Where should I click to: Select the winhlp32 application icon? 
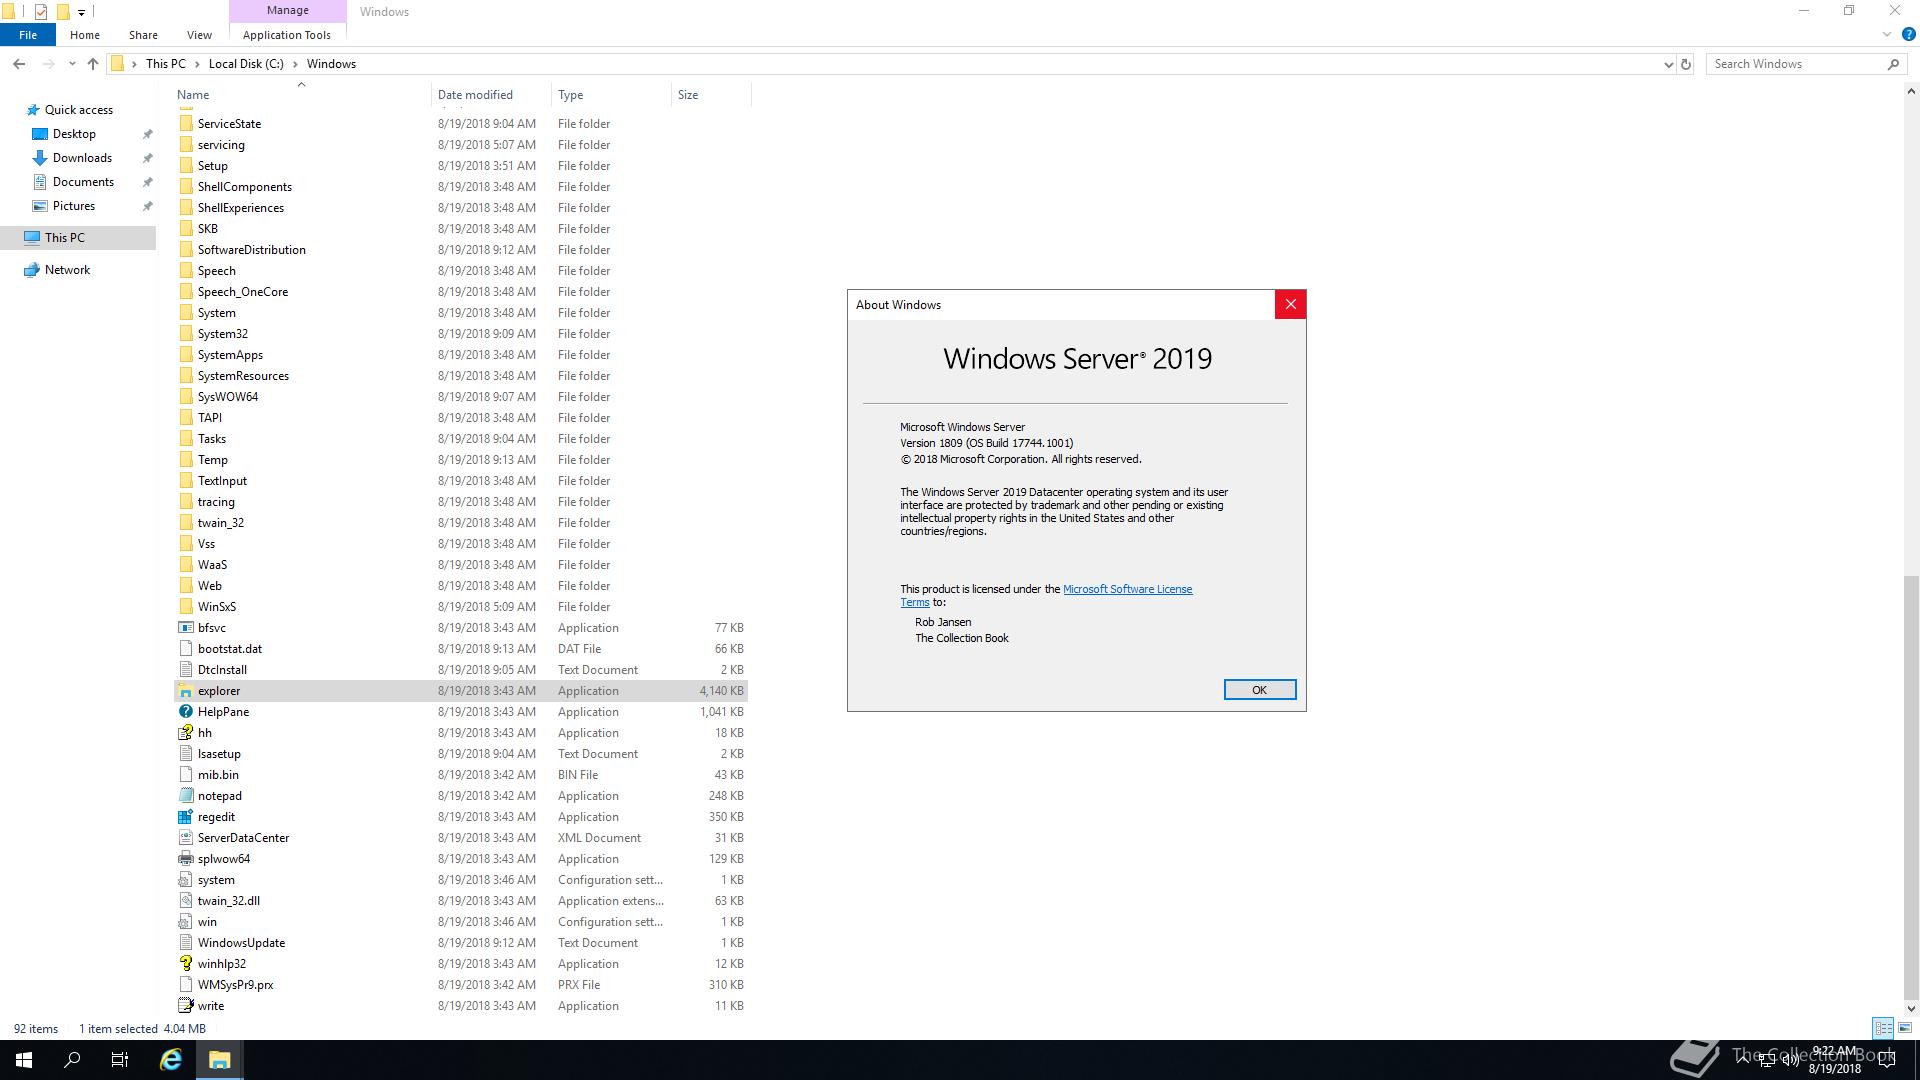tap(185, 964)
